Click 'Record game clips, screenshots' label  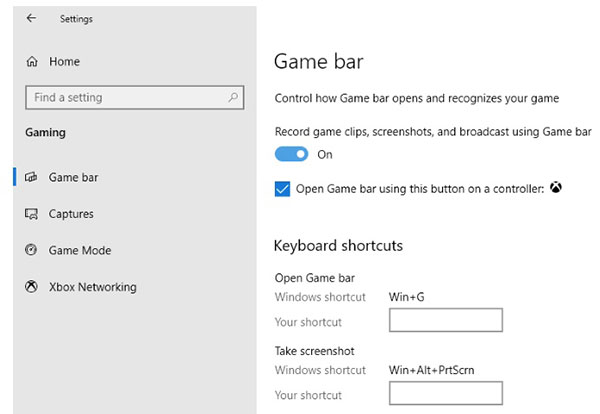pyautogui.click(x=433, y=132)
